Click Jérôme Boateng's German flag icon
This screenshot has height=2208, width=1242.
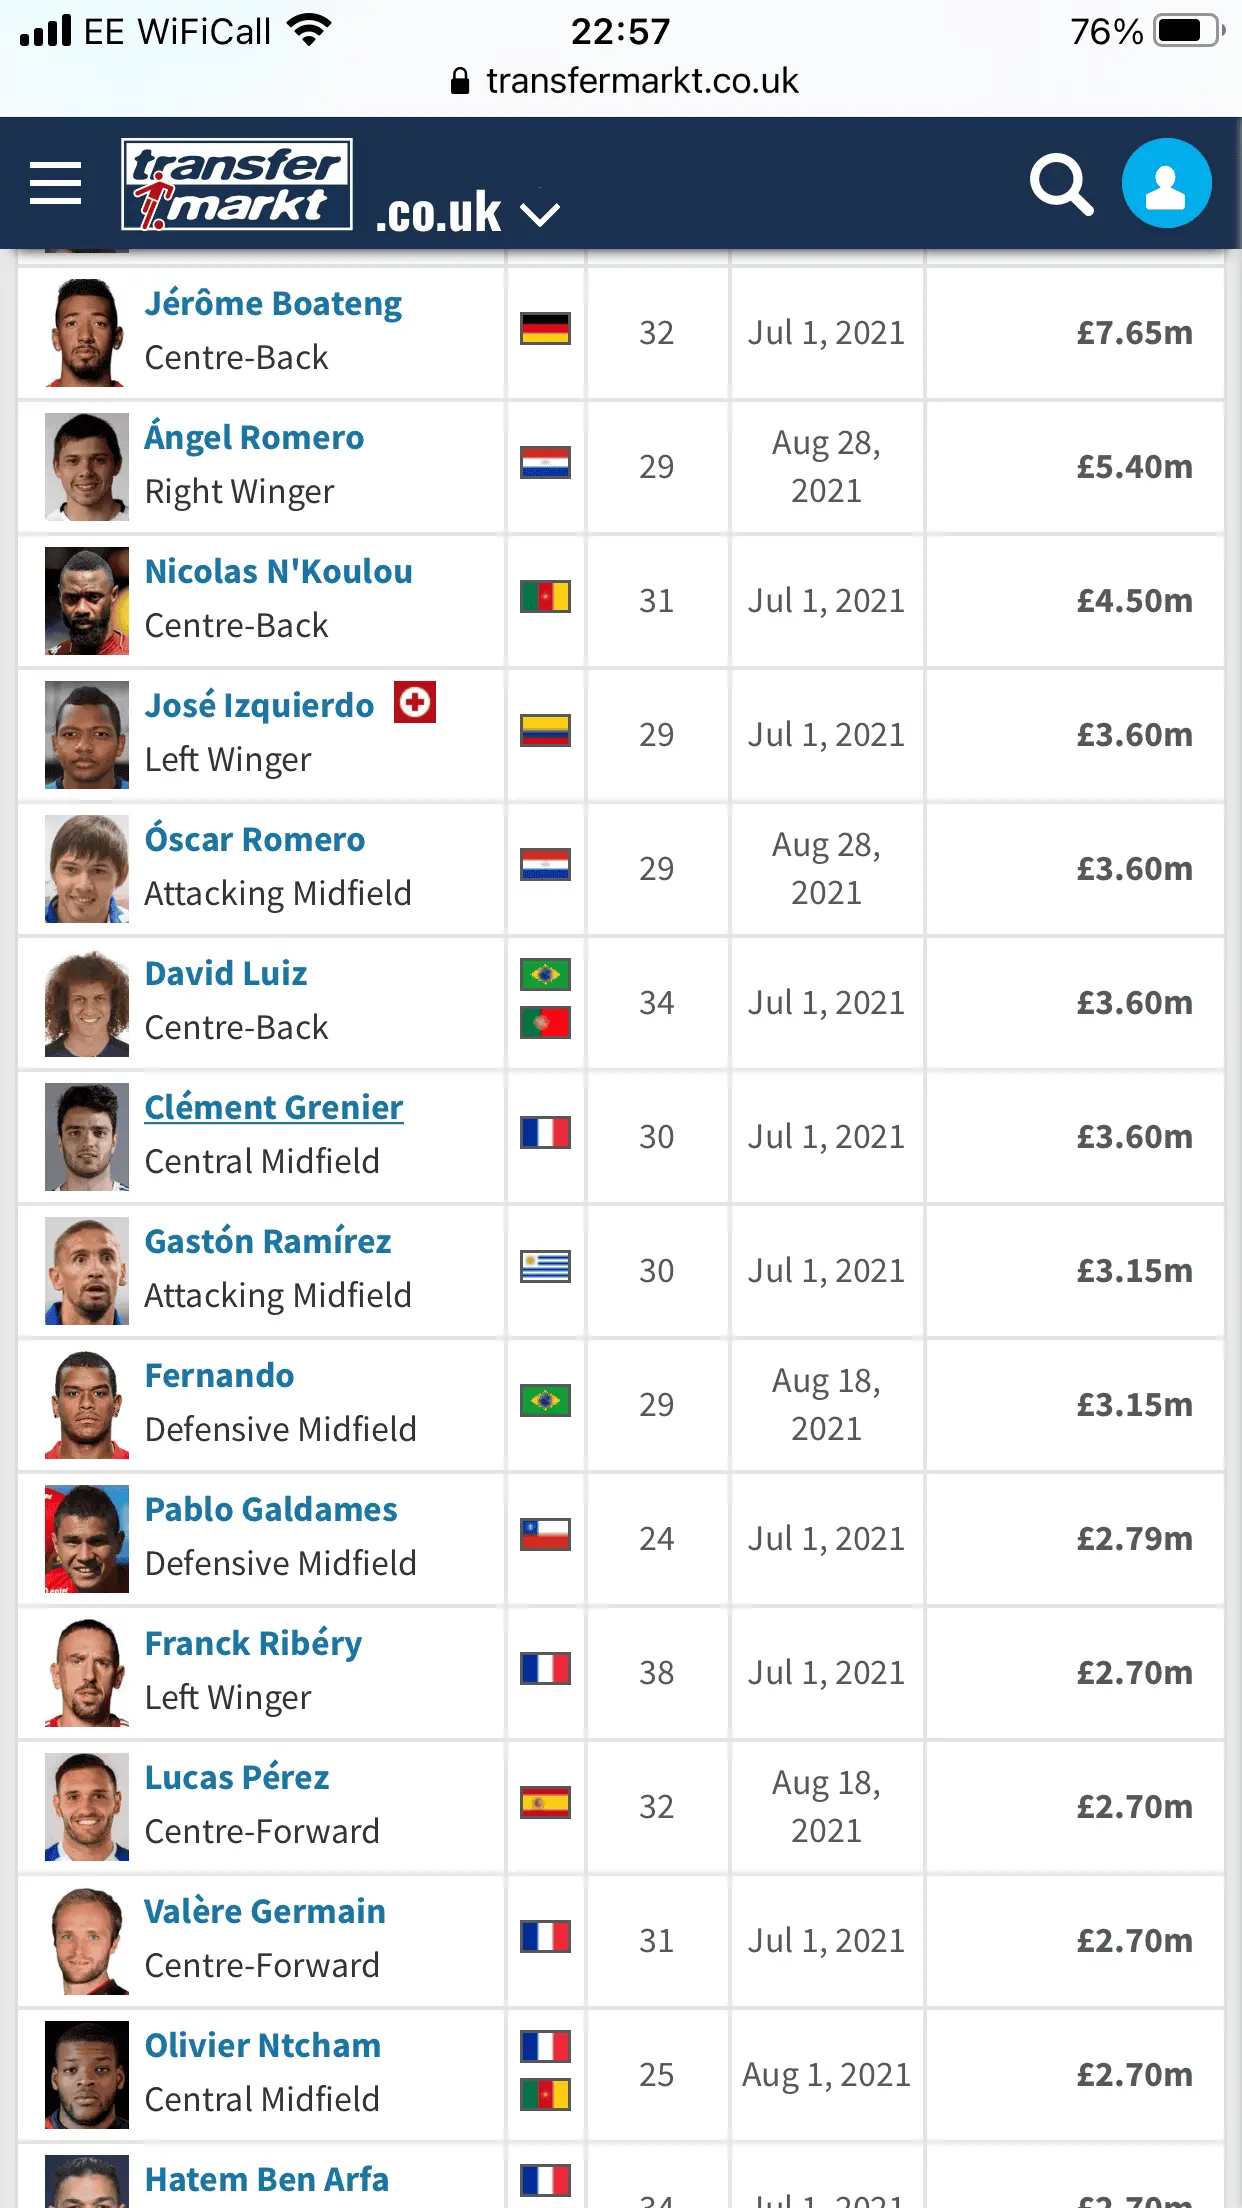(545, 329)
